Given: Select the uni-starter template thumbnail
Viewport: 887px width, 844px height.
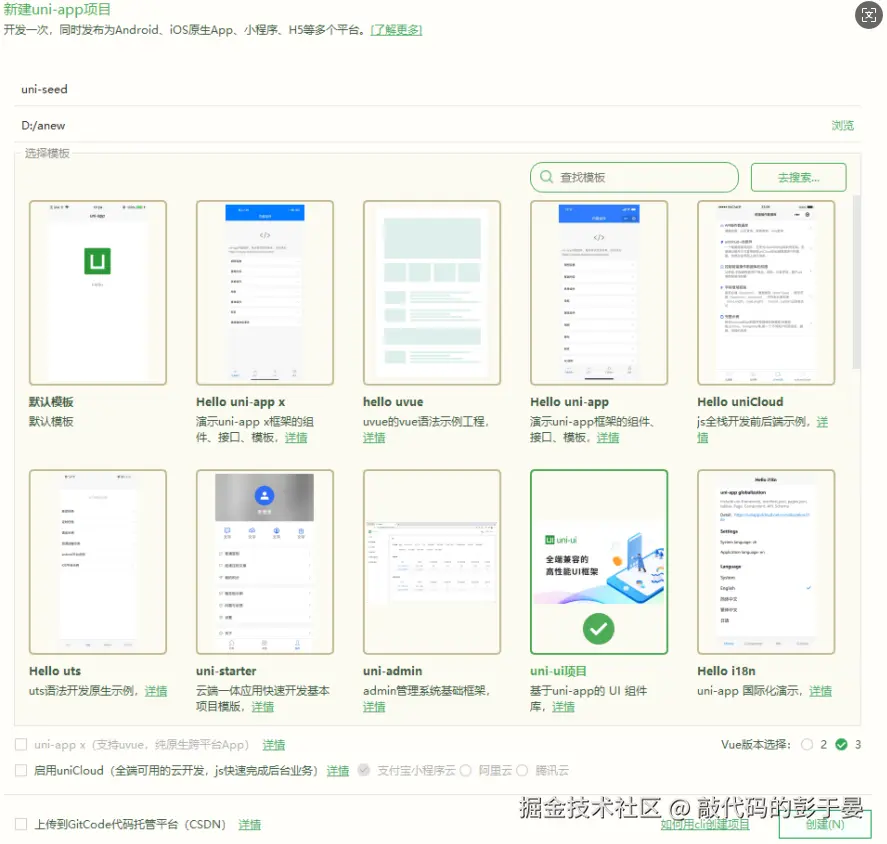Looking at the screenshot, I should [265, 562].
